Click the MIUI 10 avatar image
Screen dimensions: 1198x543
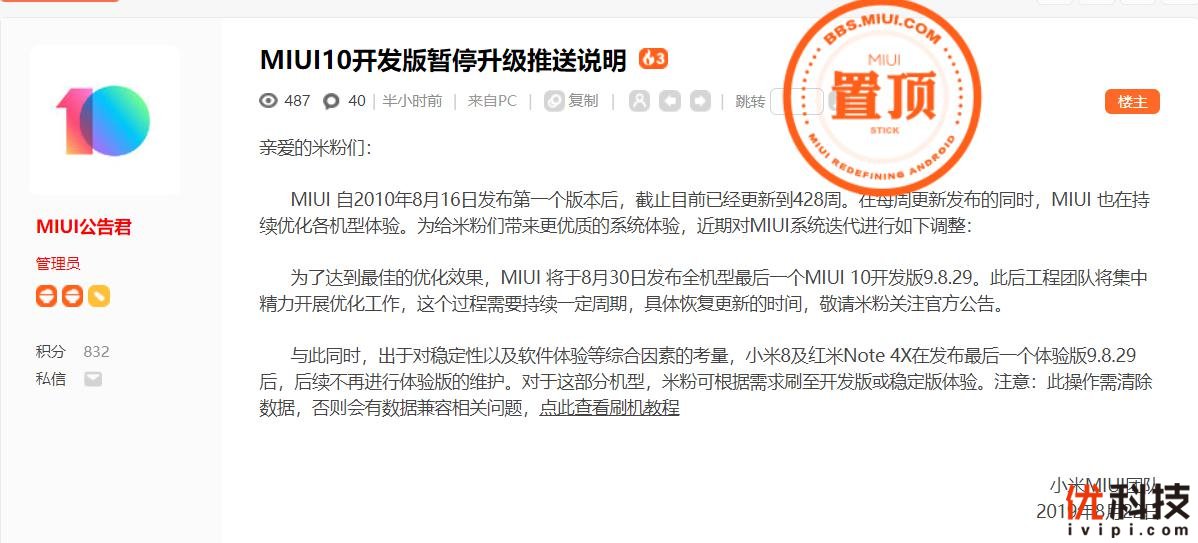[x=105, y=121]
